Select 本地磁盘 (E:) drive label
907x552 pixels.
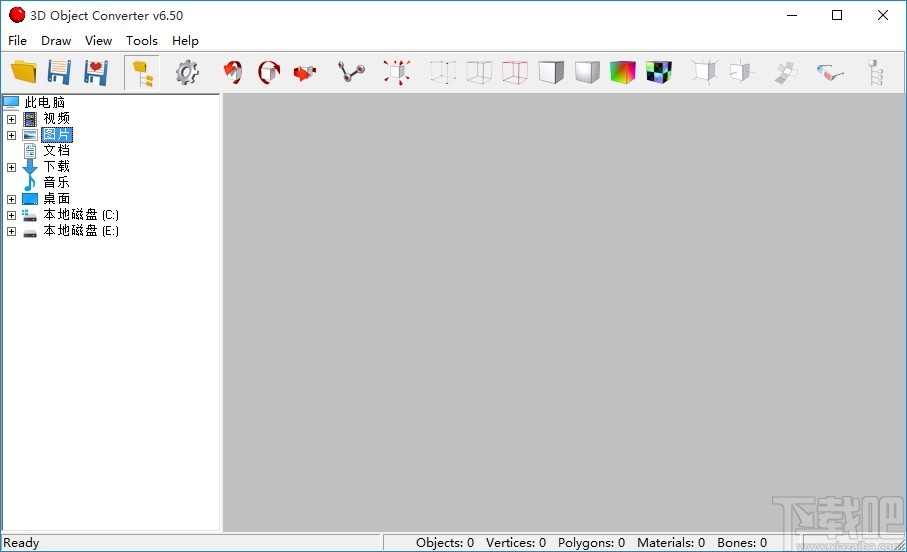(x=81, y=231)
